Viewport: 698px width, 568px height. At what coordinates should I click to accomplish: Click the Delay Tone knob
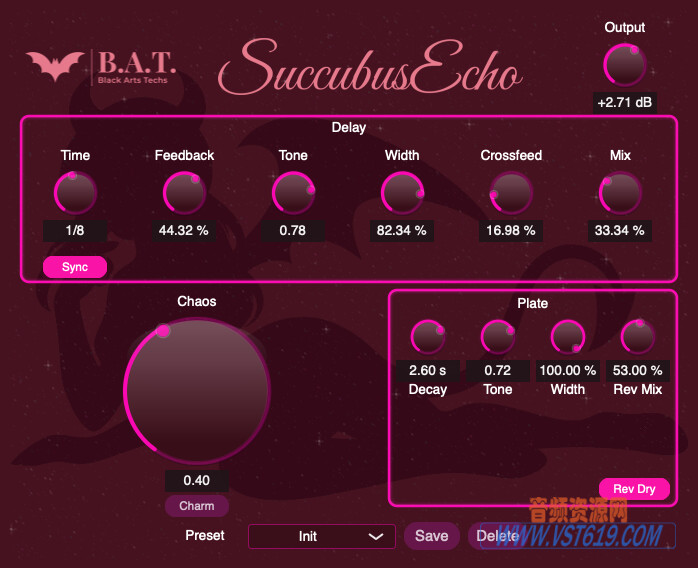point(293,192)
